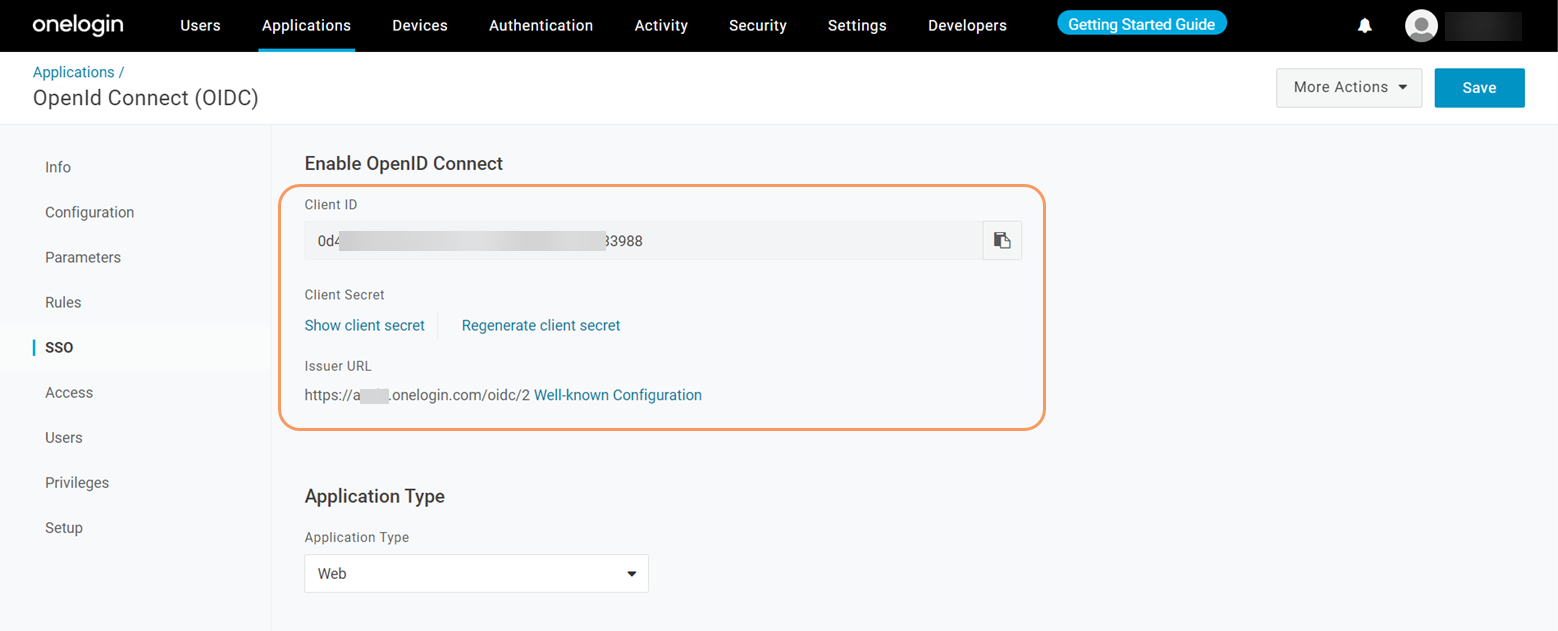Switch to the Info sidebar tab
1558x631 pixels.
click(58, 167)
